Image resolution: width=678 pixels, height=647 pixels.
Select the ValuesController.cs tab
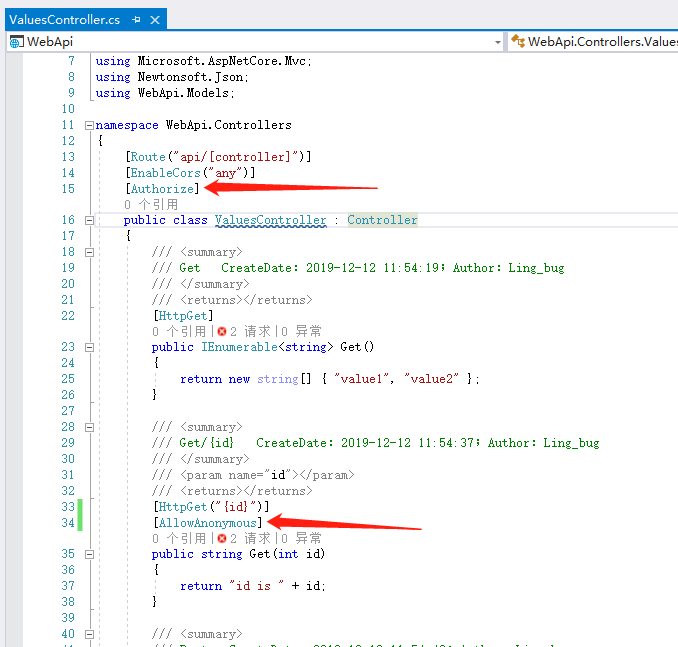(64, 20)
